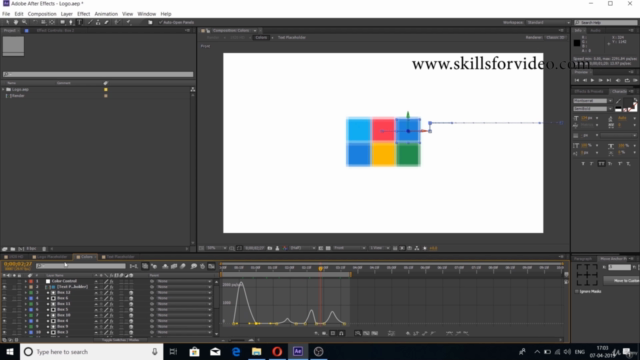Click fit graph to view icon
This screenshot has height=360, width=640.
point(375,333)
